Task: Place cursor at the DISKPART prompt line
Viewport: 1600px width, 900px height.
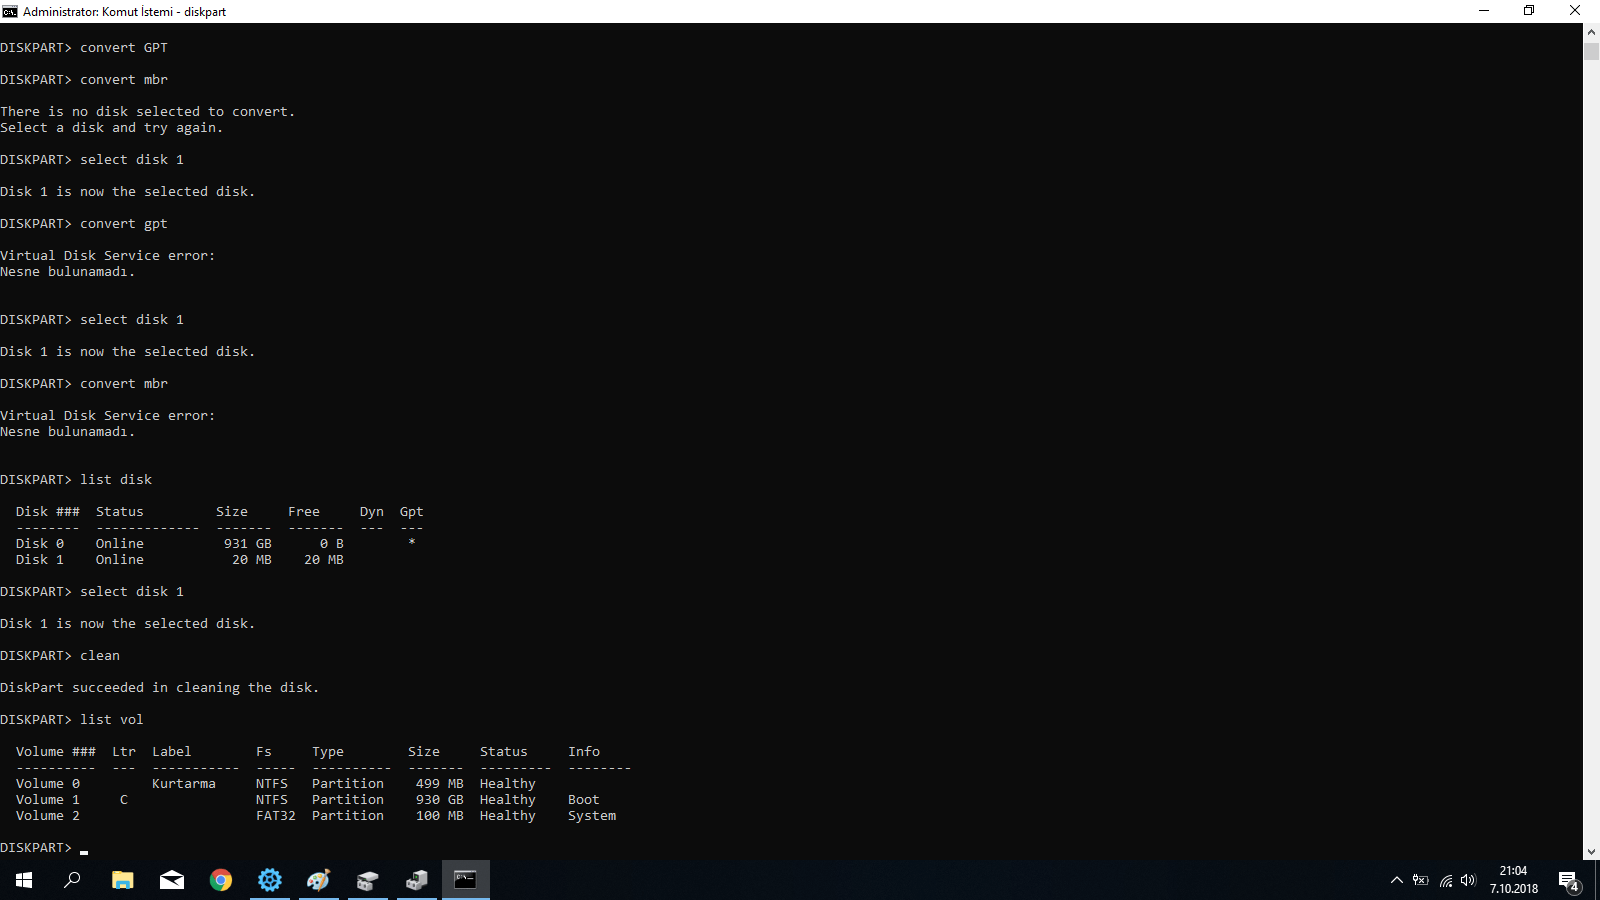Action: tap(83, 847)
